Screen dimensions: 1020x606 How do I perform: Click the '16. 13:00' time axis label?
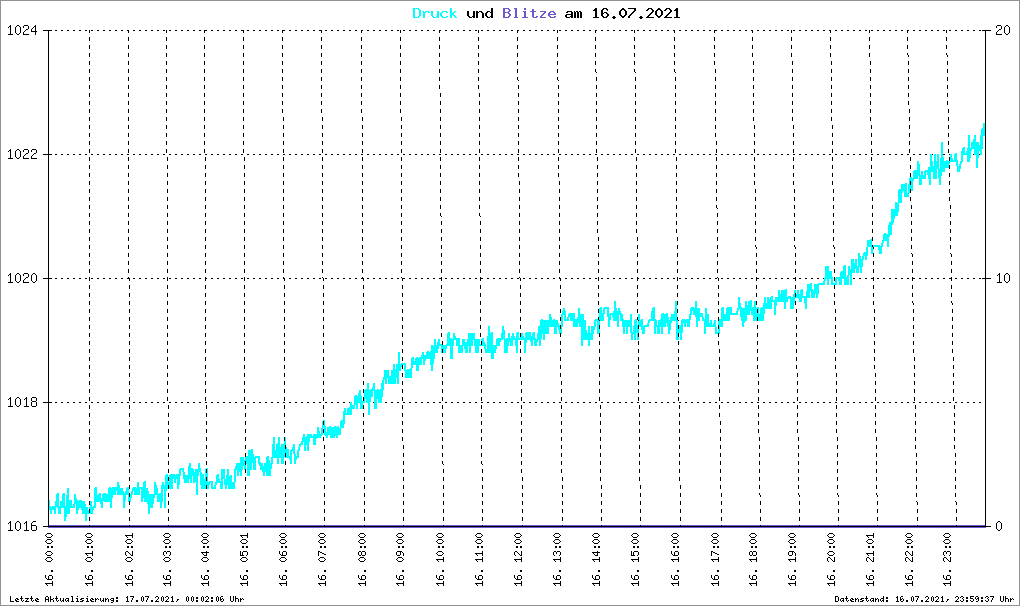pos(558,559)
